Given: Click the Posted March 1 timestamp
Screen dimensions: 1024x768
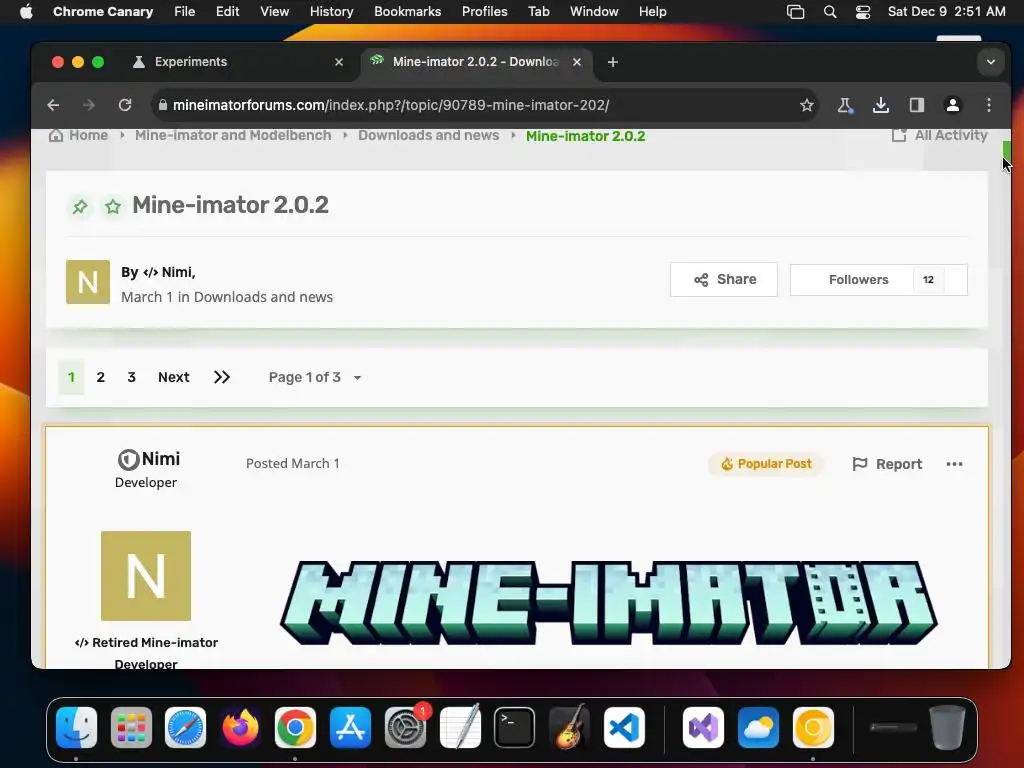Looking at the screenshot, I should [x=293, y=463].
